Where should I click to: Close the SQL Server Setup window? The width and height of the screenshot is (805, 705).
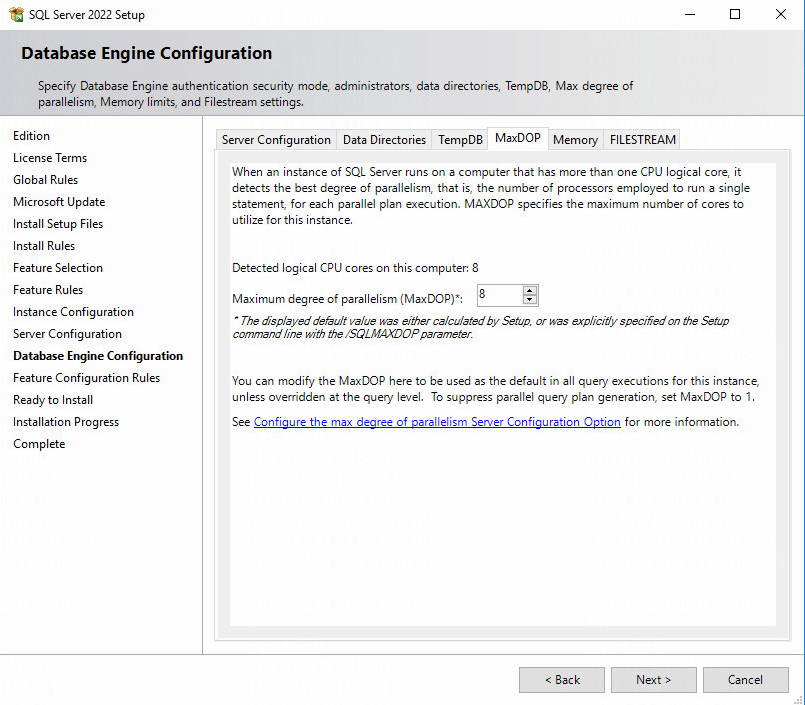781,14
